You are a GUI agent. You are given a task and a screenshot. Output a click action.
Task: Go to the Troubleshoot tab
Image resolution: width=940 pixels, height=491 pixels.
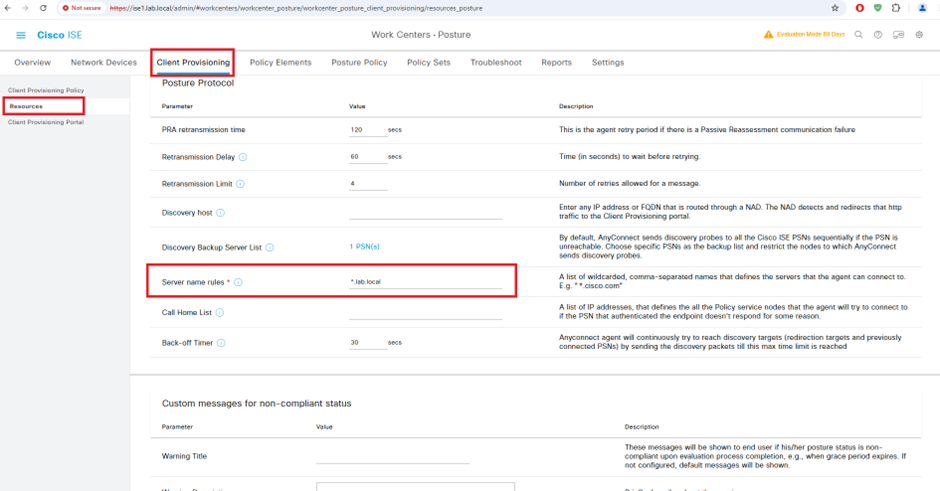tap(496, 62)
